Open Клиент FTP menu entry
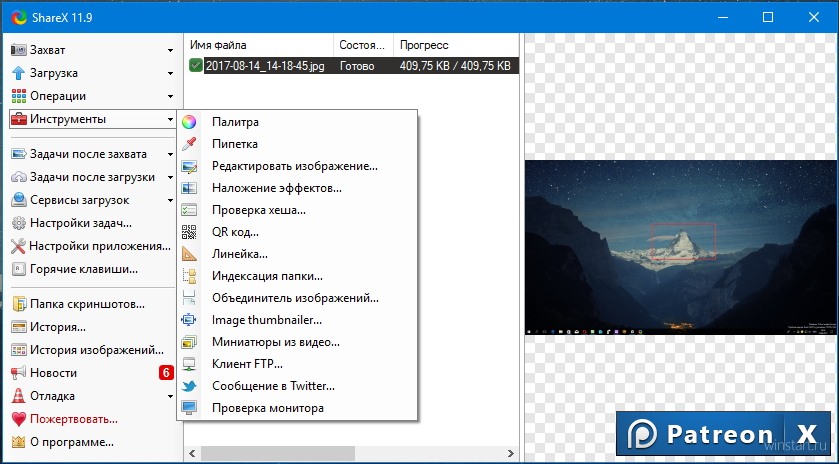839x464 pixels. (298, 364)
